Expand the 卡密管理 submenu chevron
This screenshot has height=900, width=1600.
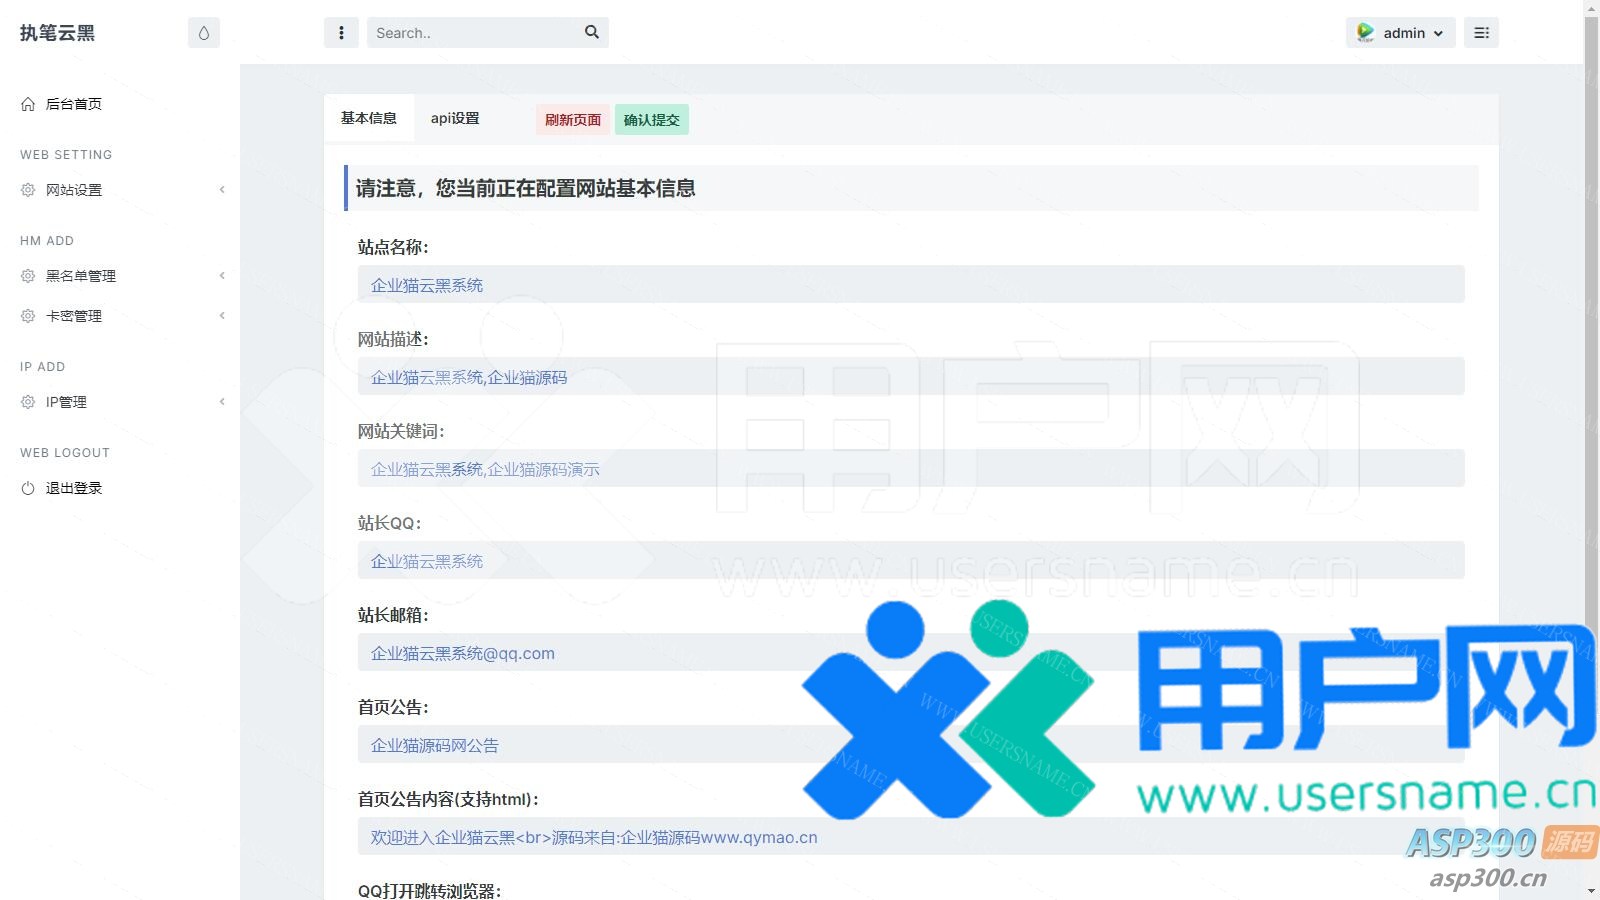coord(222,316)
